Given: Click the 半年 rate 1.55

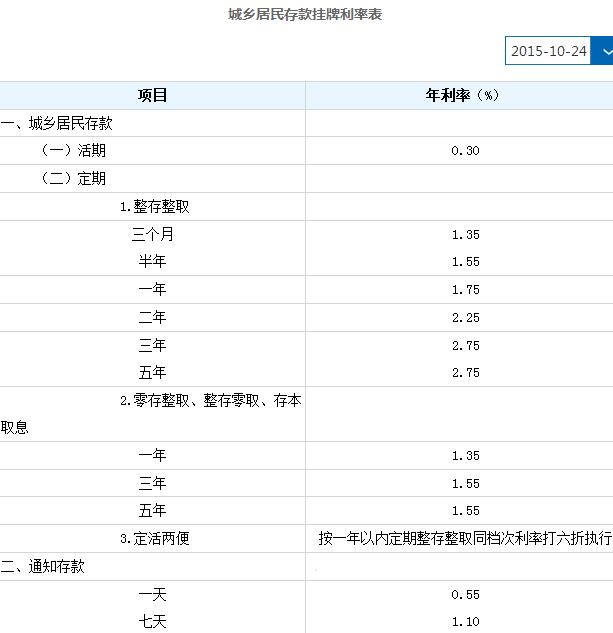Looking at the screenshot, I should click(x=466, y=262).
